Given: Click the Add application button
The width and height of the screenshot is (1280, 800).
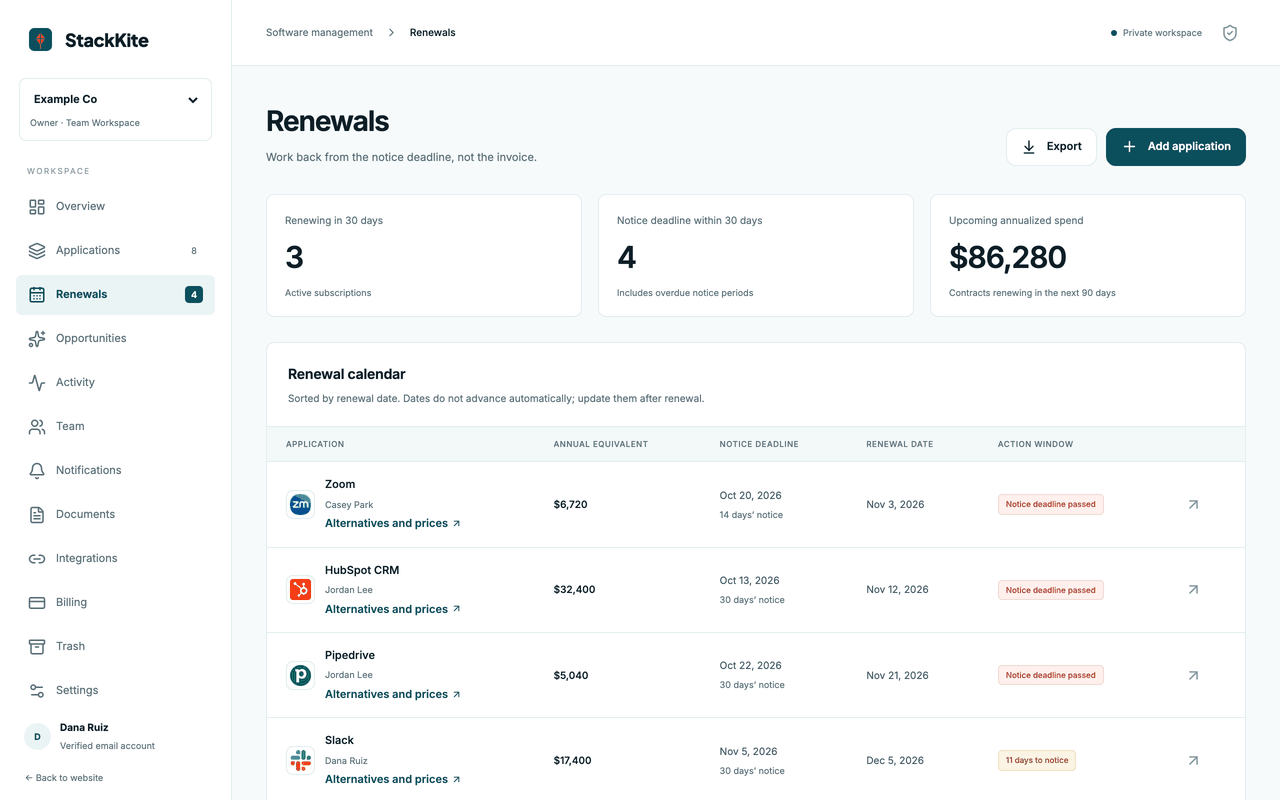Looking at the screenshot, I should coord(1176,147).
